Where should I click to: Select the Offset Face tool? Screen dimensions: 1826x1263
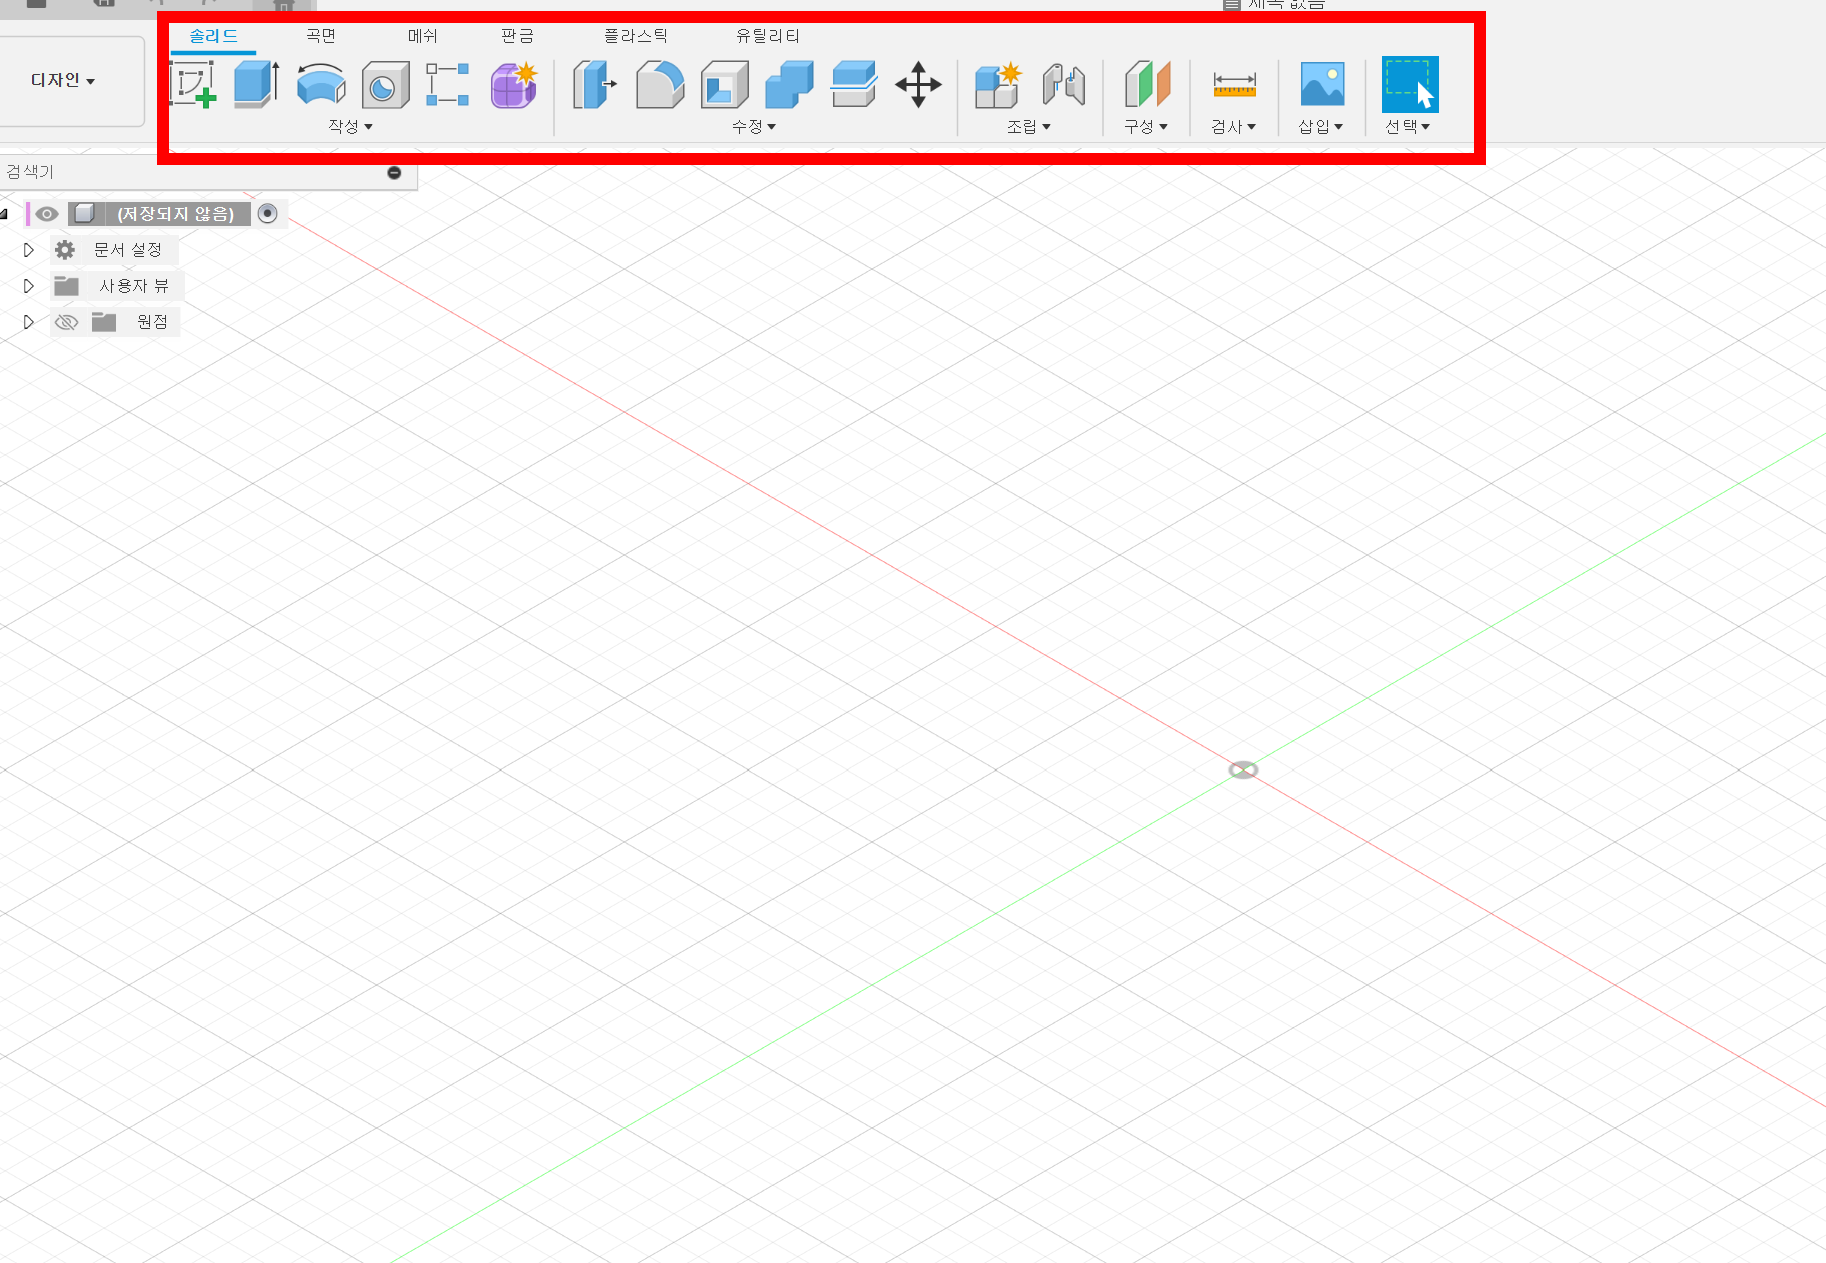coord(854,85)
